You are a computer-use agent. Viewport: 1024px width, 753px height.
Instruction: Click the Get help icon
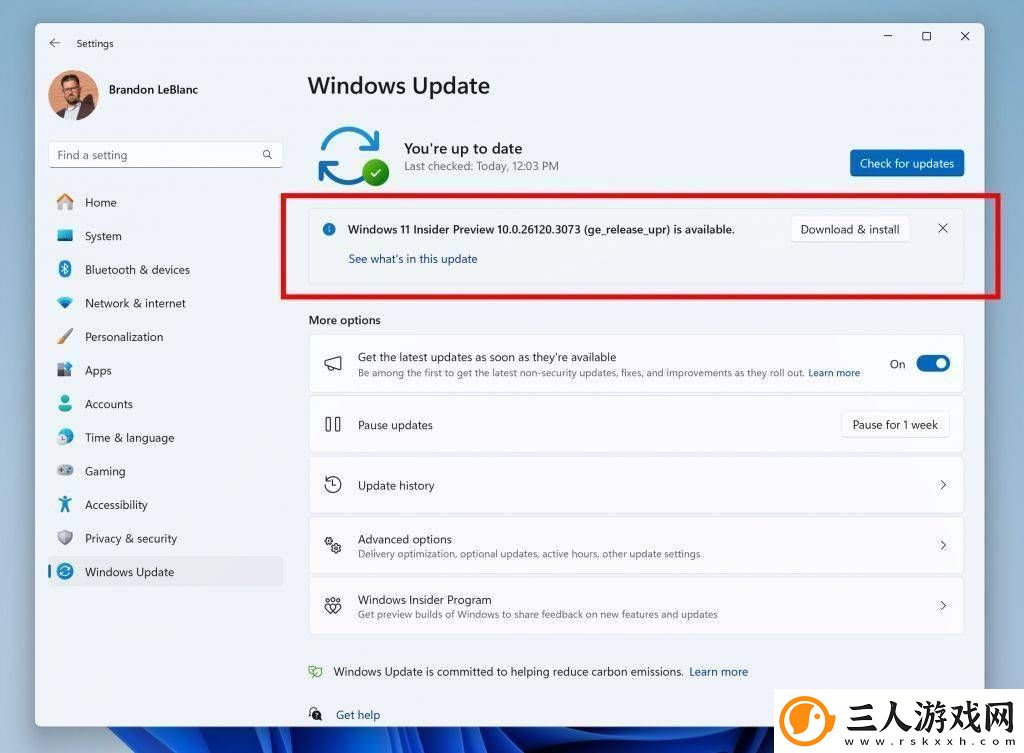click(x=315, y=714)
